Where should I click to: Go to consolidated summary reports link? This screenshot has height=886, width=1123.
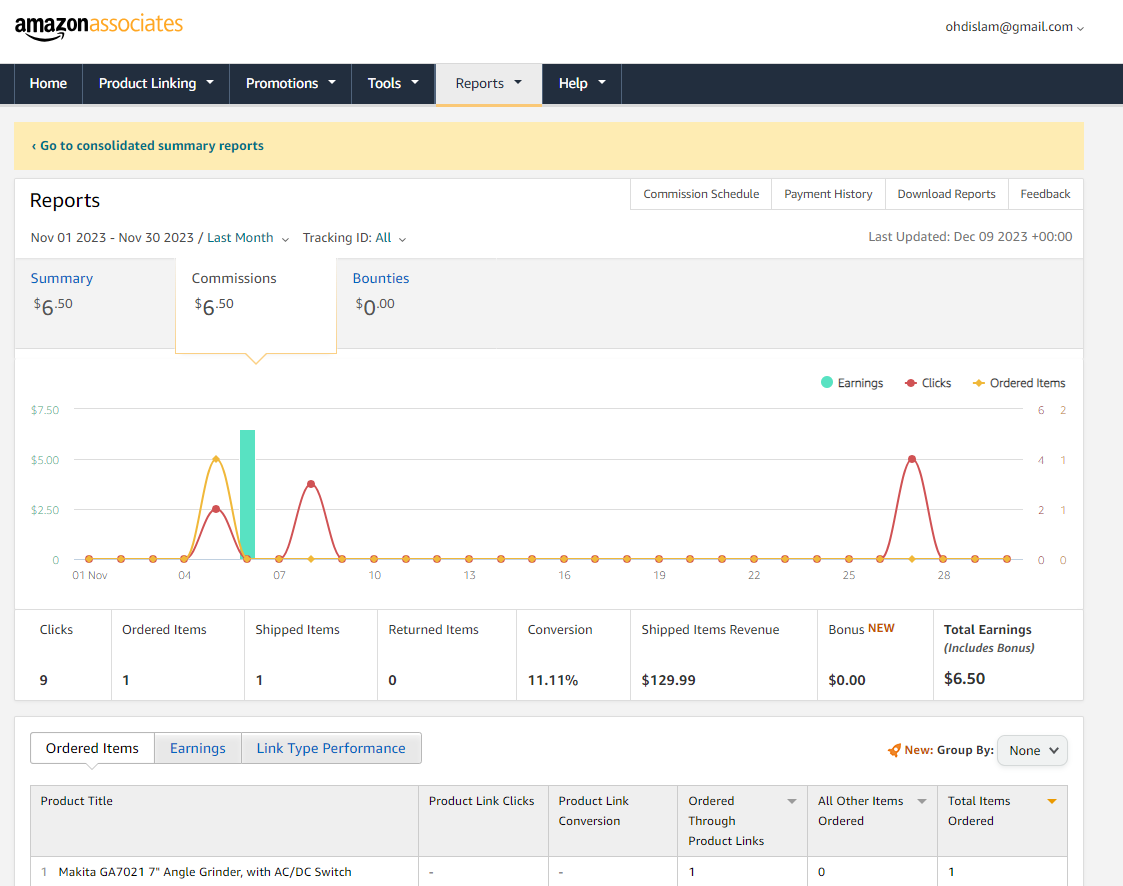coord(148,145)
